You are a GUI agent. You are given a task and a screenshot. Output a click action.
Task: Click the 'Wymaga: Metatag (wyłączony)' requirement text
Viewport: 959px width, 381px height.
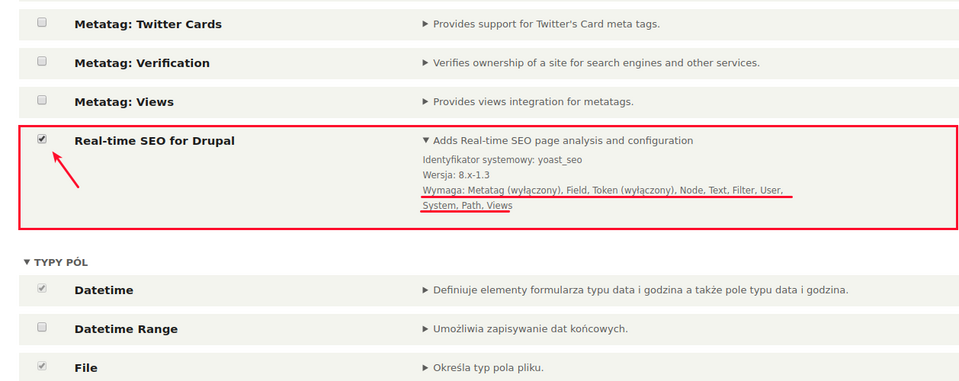pyautogui.click(x=492, y=190)
